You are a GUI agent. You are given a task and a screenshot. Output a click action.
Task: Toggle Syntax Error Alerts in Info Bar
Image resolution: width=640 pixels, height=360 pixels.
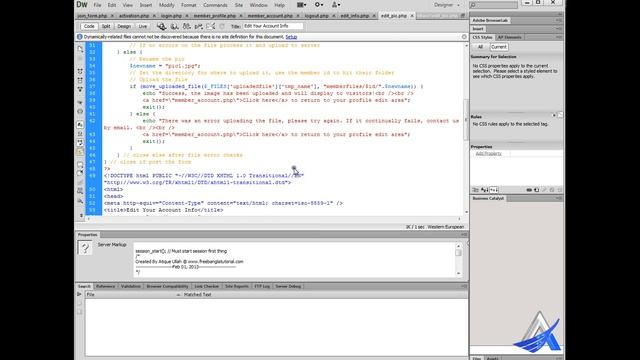80,152
